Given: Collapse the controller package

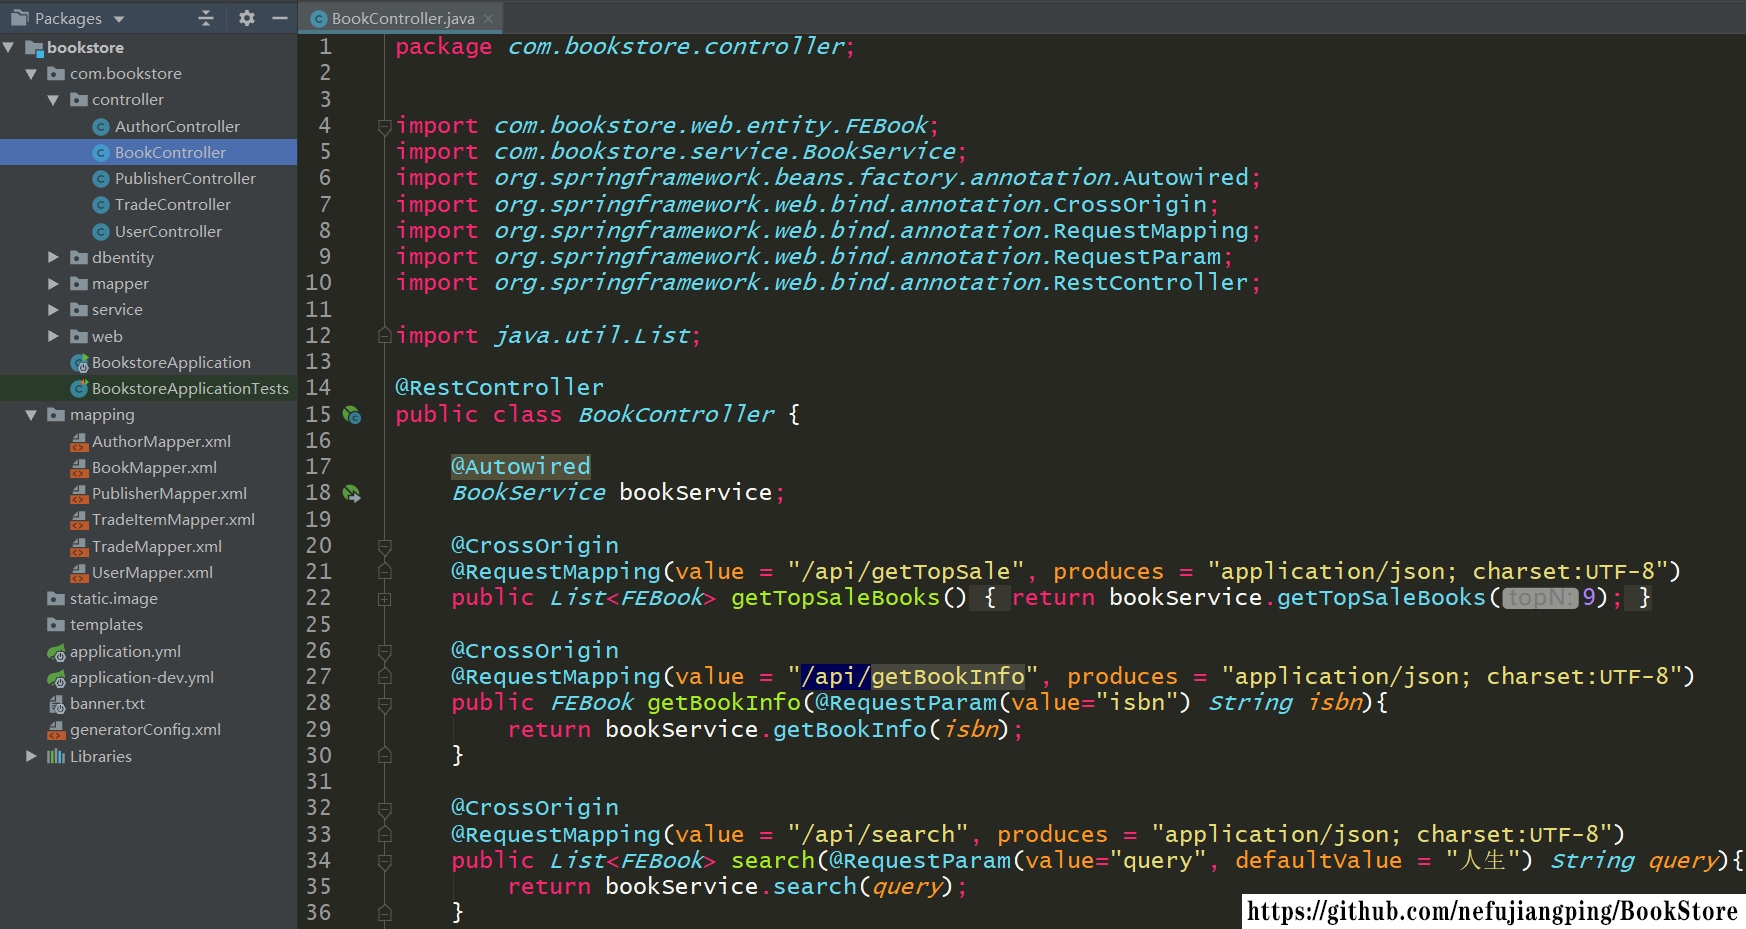Looking at the screenshot, I should [53, 100].
